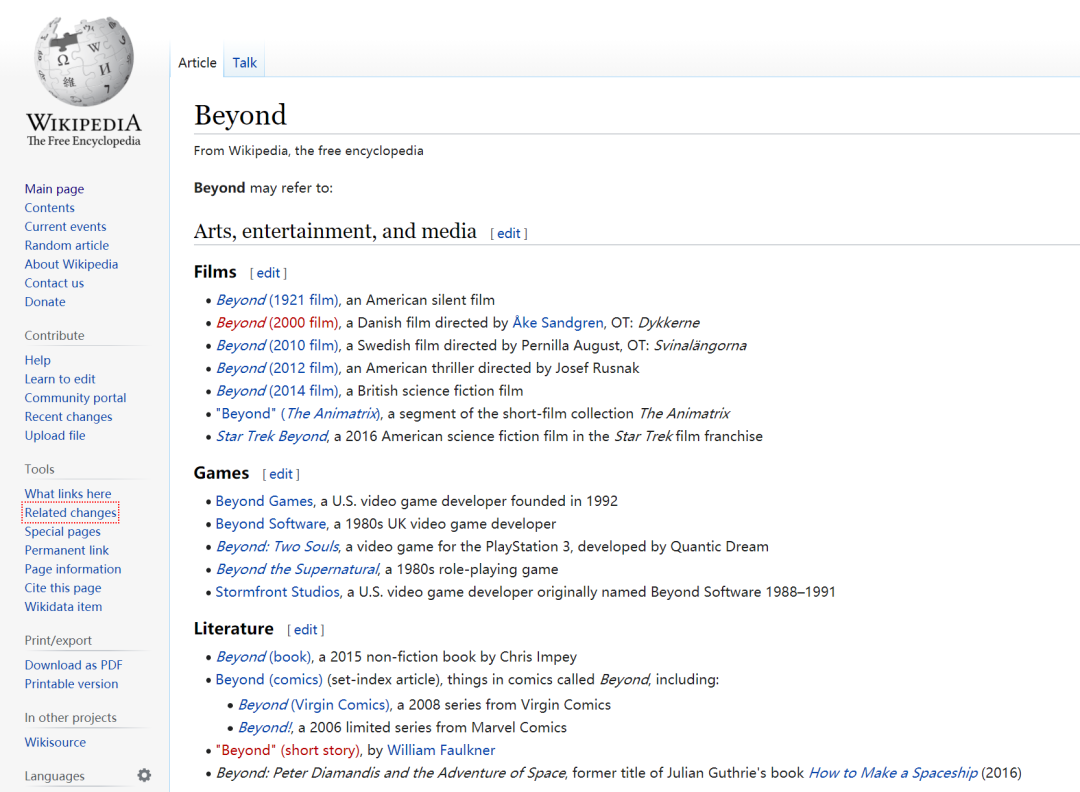Load a Random article
The width and height of the screenshot is (1080, 792).
(x=67, y=245)
